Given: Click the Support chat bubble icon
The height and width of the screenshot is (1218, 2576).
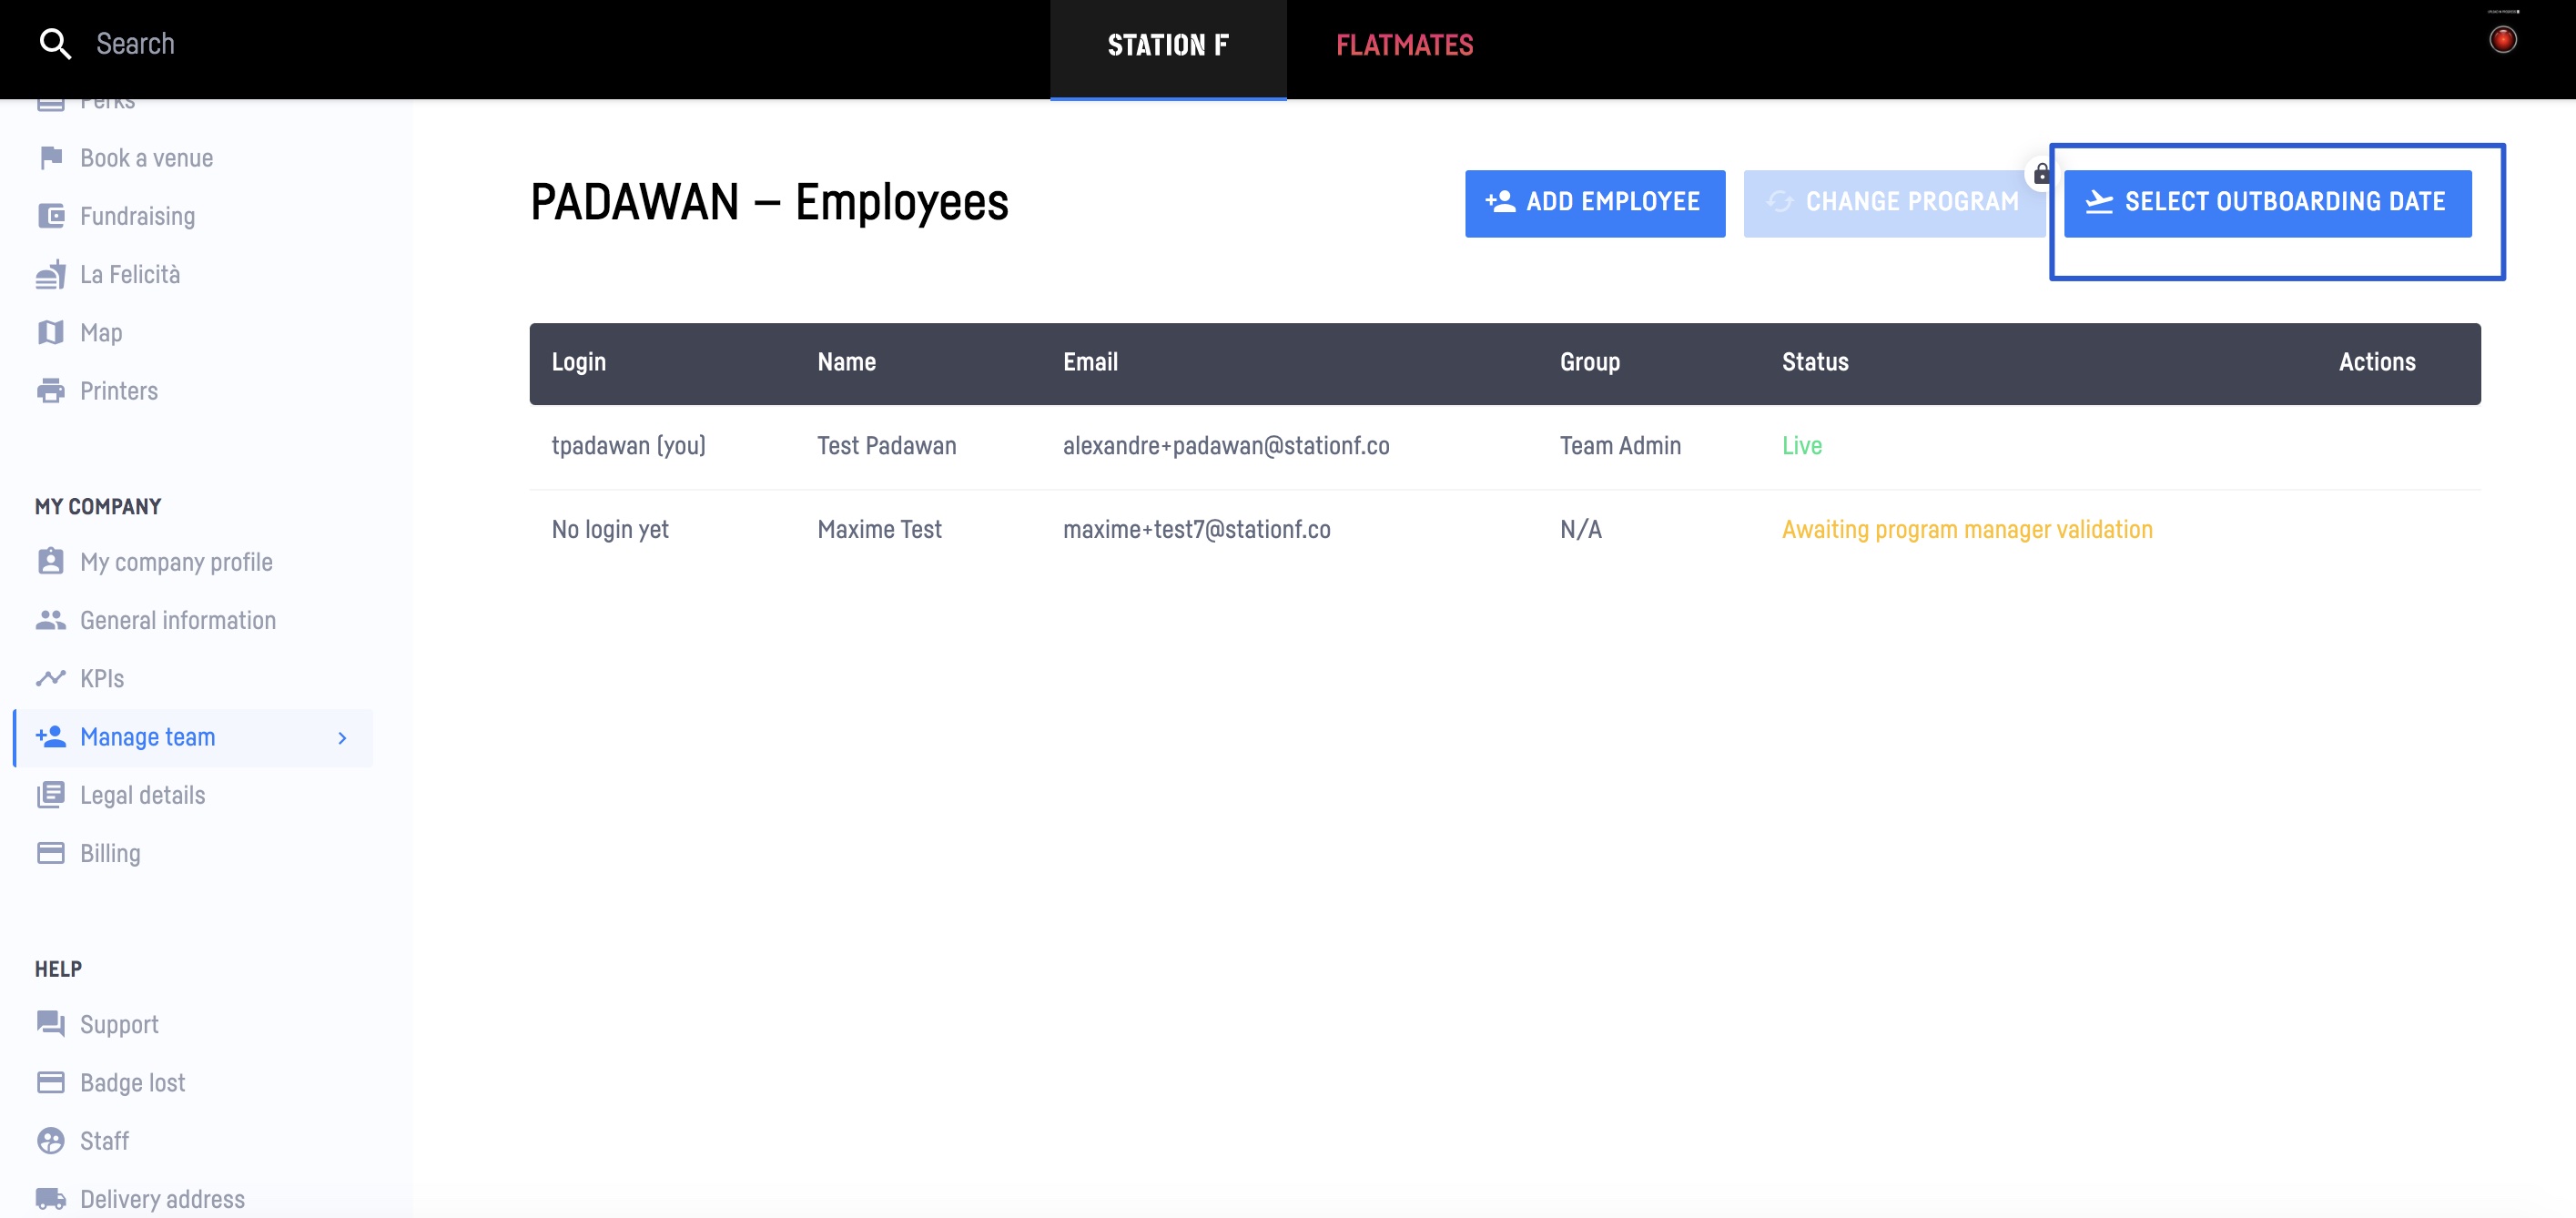Looking at the screenshot, I should coord(50,1024).
